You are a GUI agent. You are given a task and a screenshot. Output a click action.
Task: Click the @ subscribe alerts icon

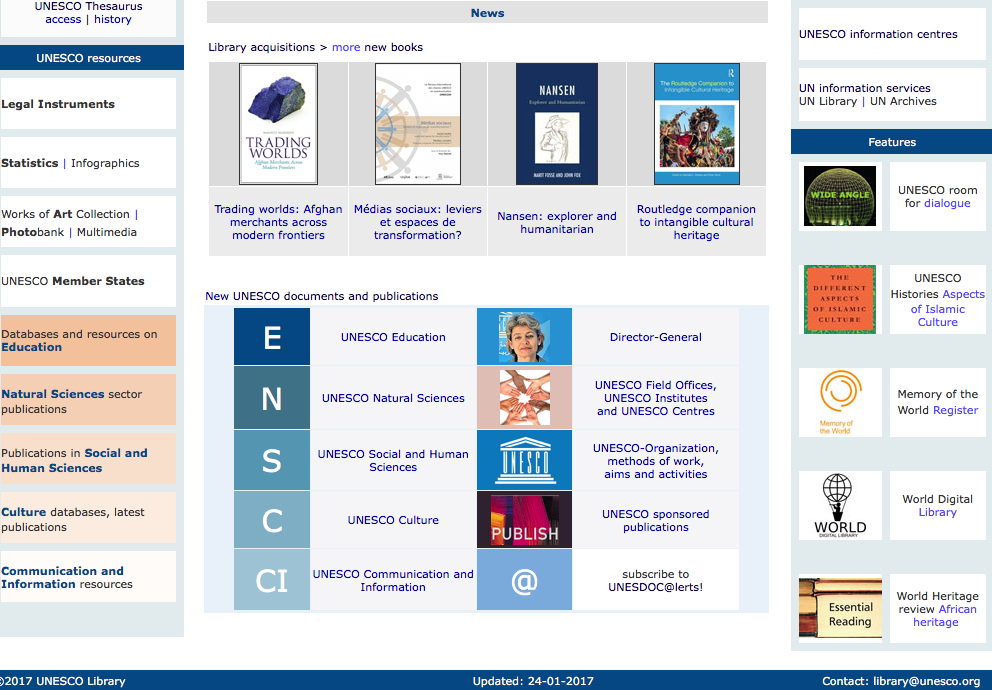pyautogui.click(x=524, y=579)
